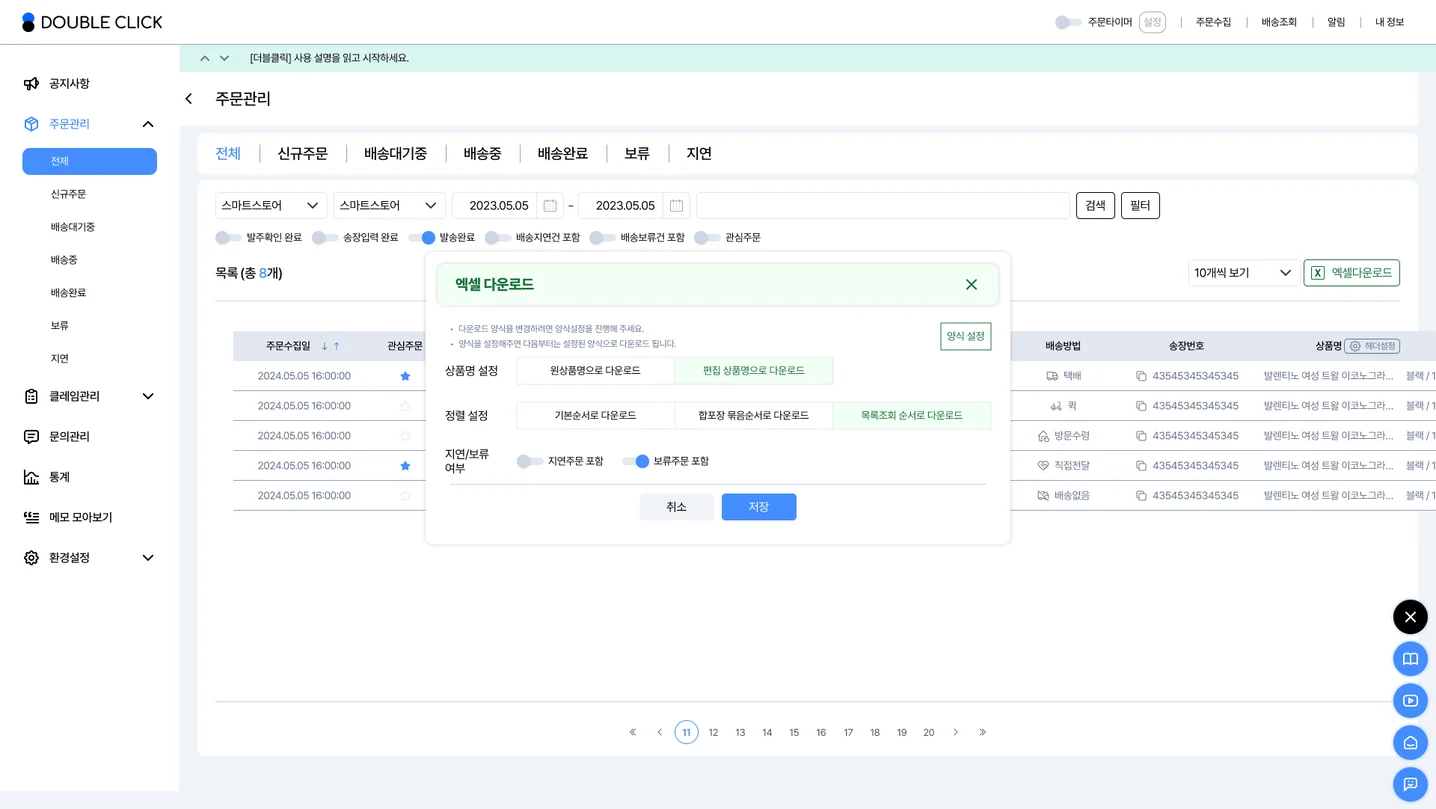Click the empty star in second row
This screenshot has width=1436, height=809.
(x=405, y=406)
